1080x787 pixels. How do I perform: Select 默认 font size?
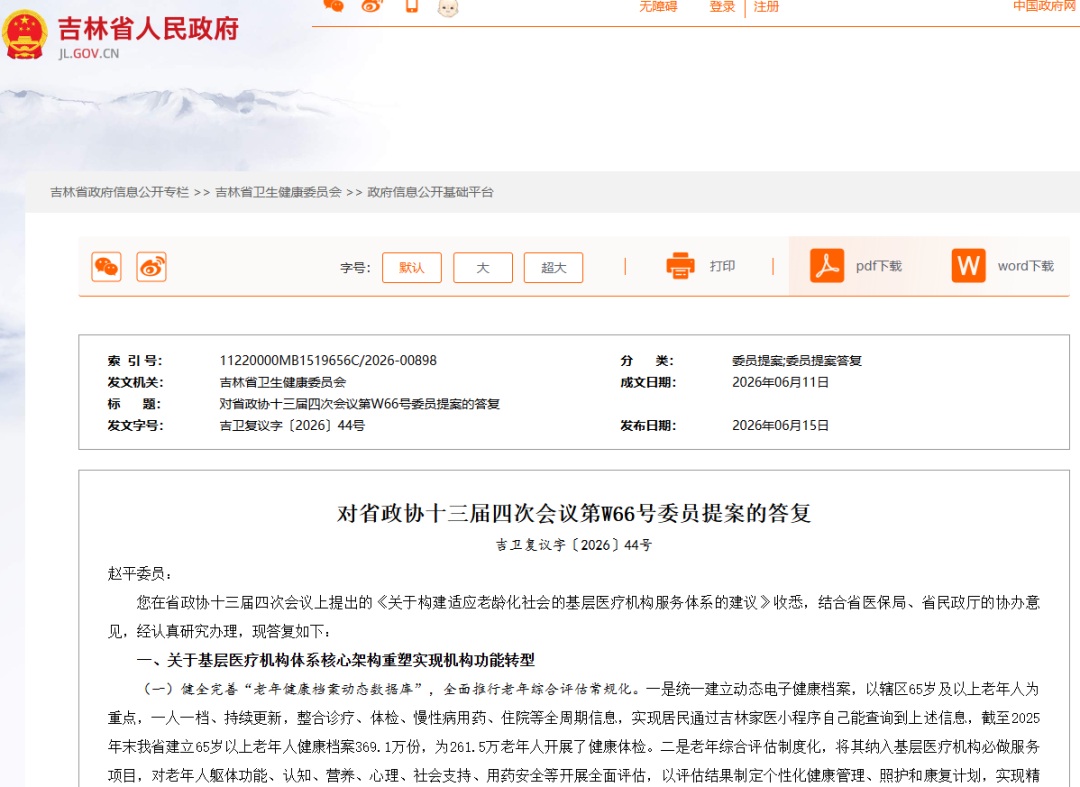click(412, 268)
